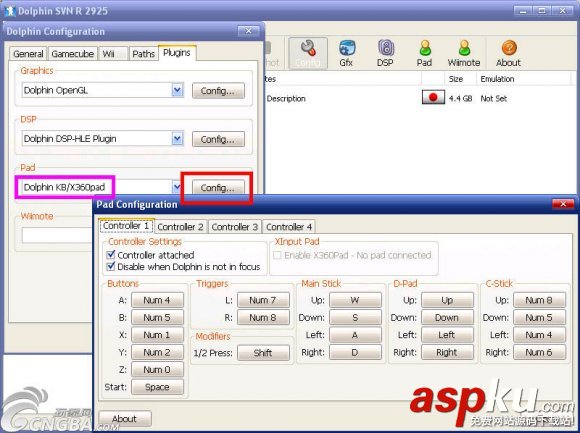The height and width of the screenshot is (433, 580).
Task: Click the B button mapping Num 5
Action: (157, 317)
